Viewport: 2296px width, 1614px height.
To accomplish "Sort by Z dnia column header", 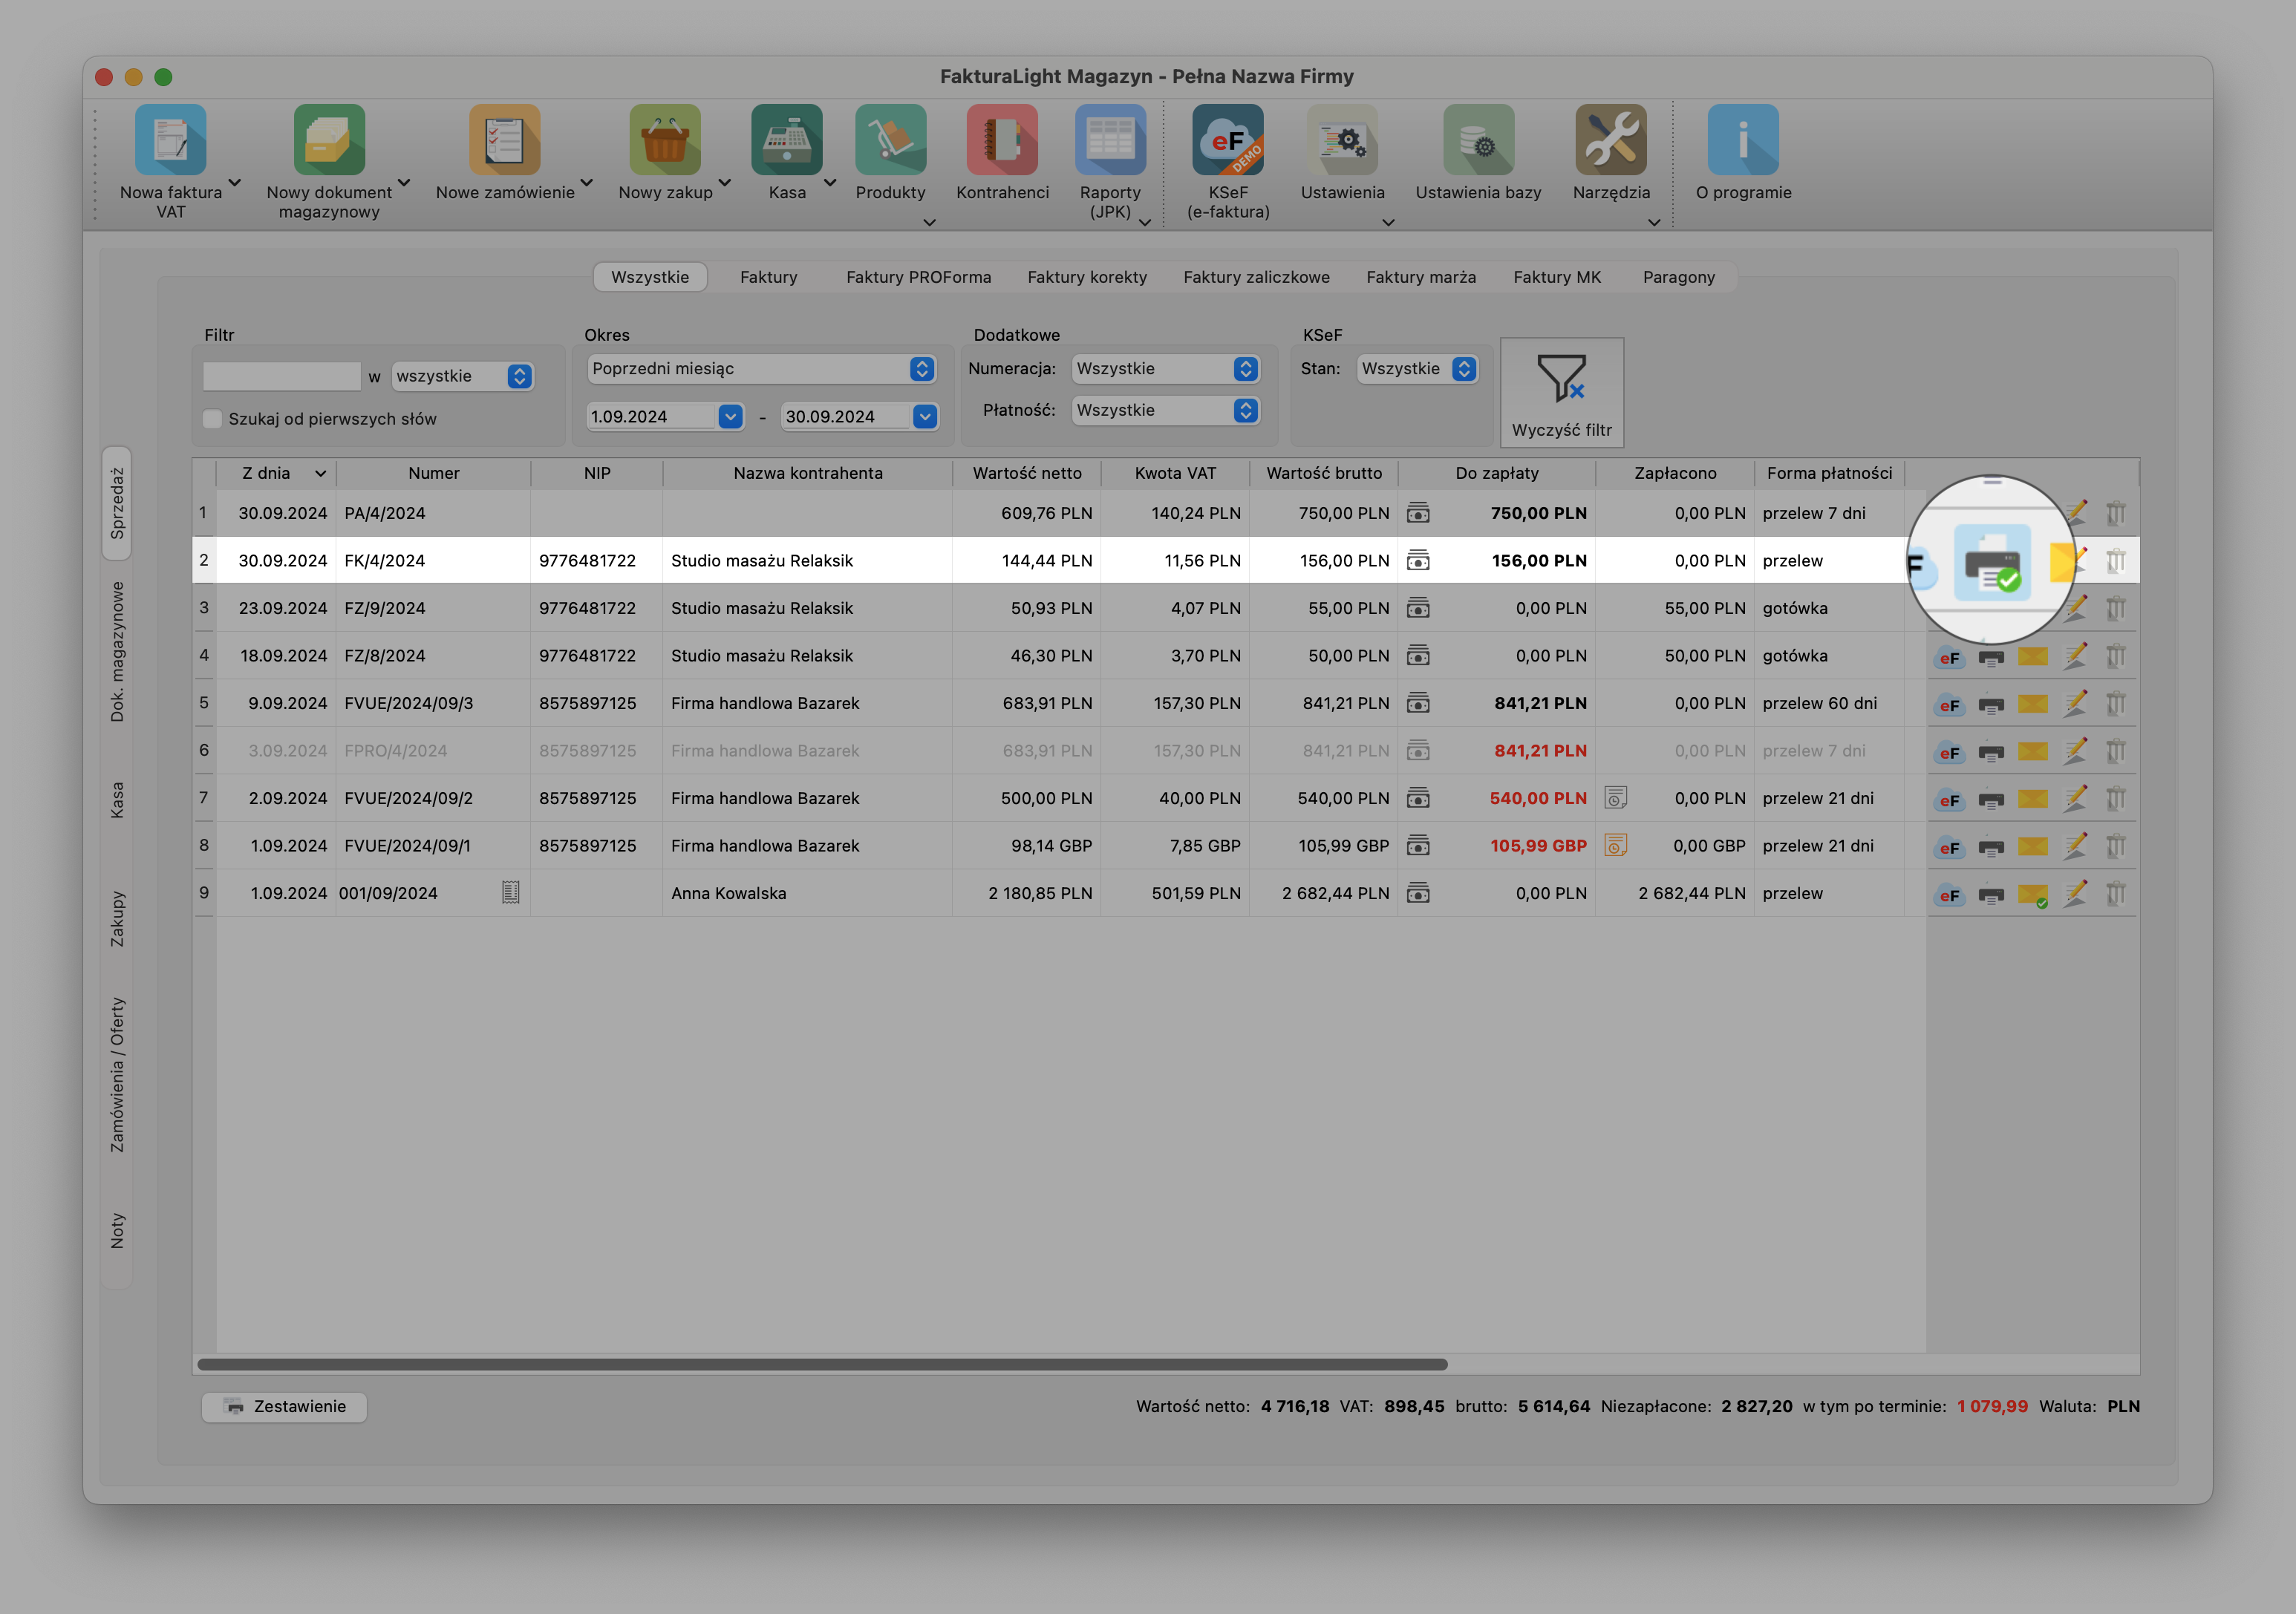I will 277,474.
